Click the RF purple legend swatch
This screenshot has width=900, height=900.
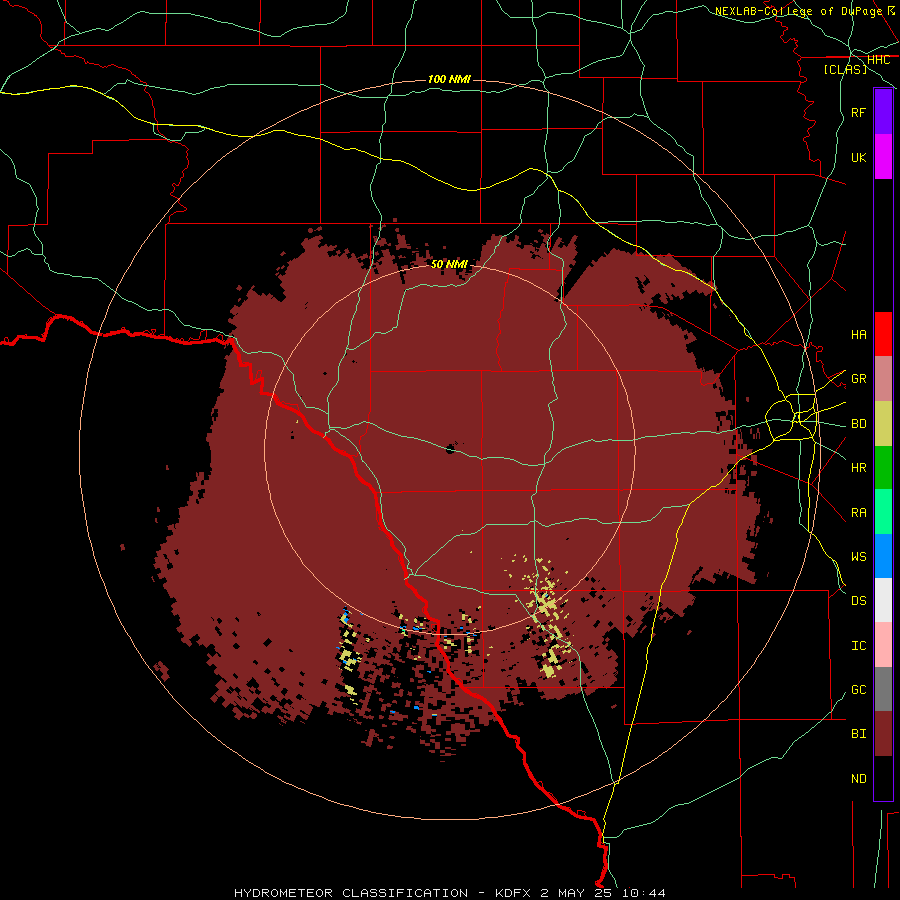tap(883, 112)
